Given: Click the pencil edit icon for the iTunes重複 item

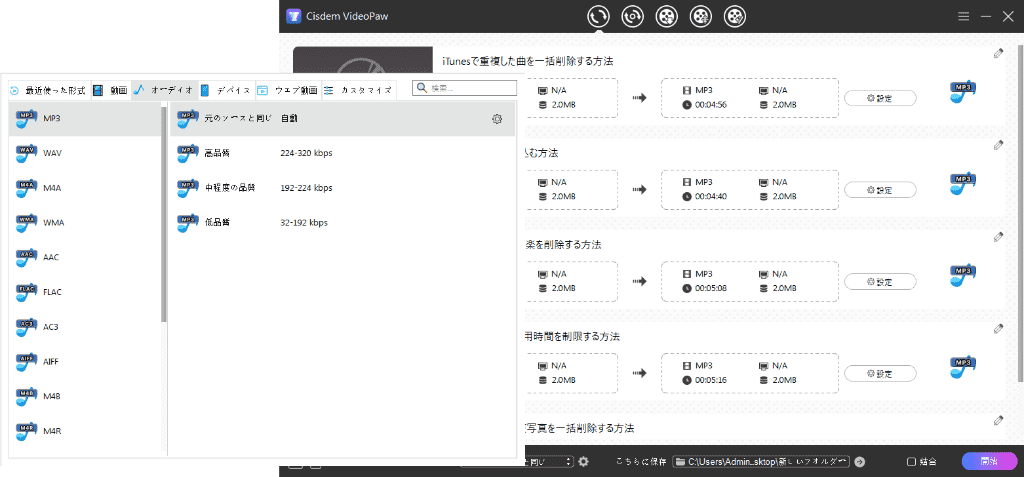Looking at the screenshot, I should pos(998,54).
